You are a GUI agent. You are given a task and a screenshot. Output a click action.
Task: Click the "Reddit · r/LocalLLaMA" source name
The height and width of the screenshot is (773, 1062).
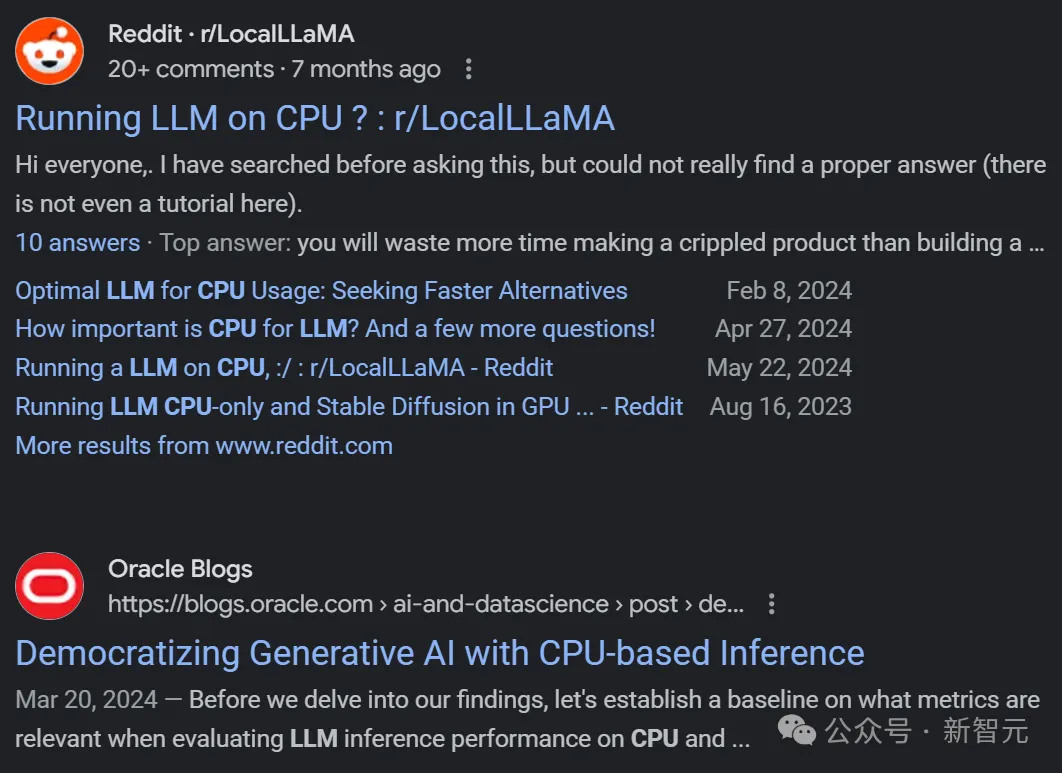(231, 34)
